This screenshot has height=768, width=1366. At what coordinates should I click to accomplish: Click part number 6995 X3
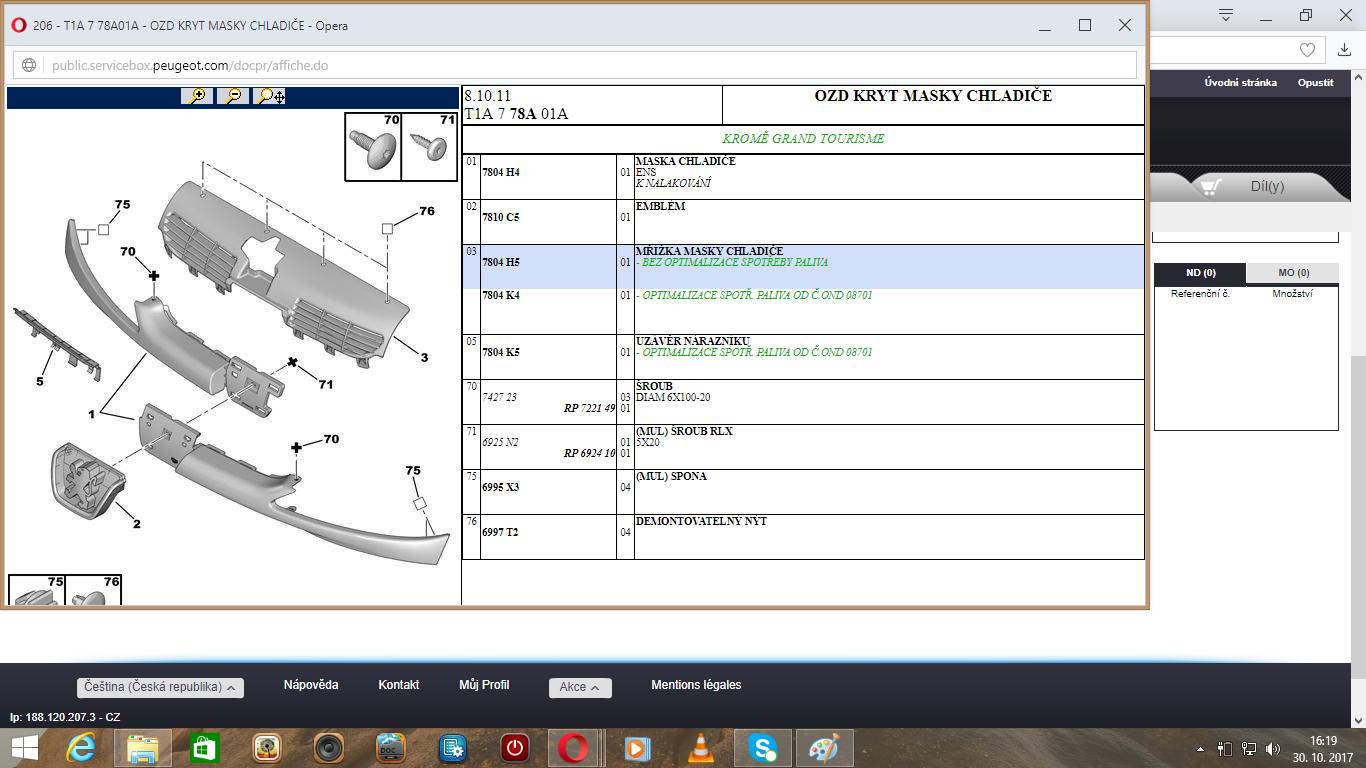click(x=501, y=487)
